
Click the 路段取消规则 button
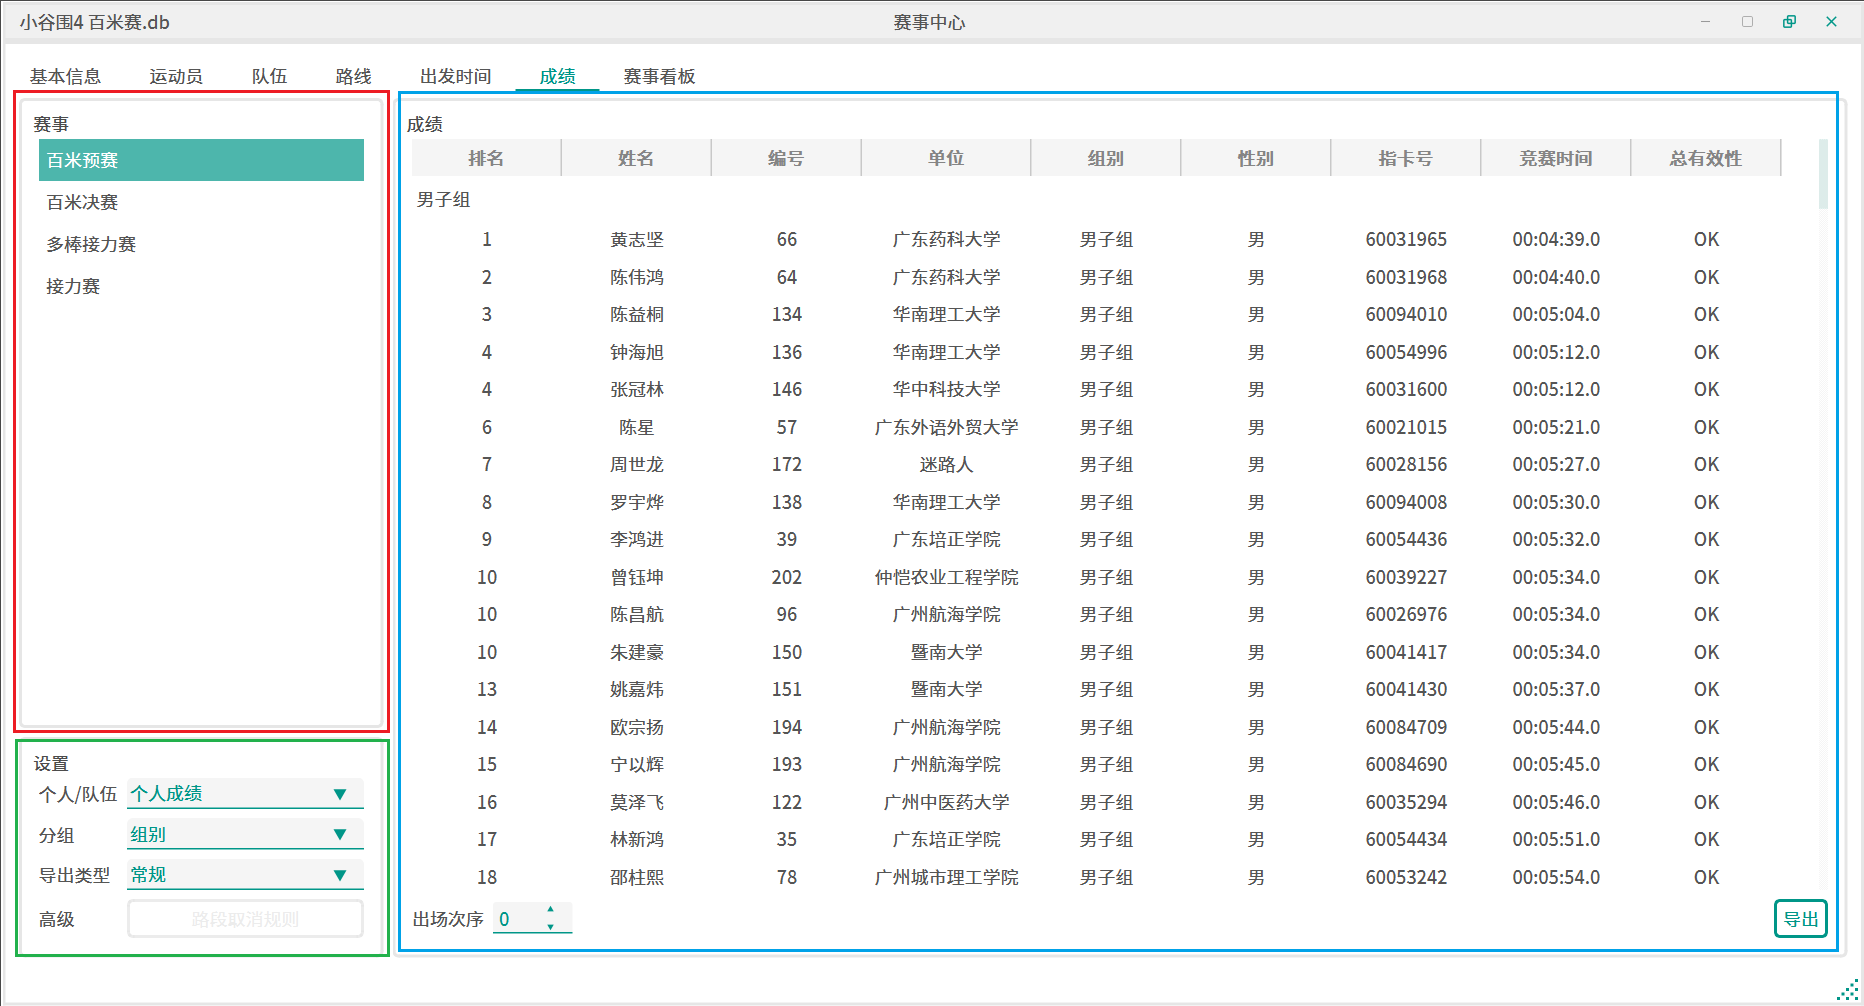pos(245,919)
